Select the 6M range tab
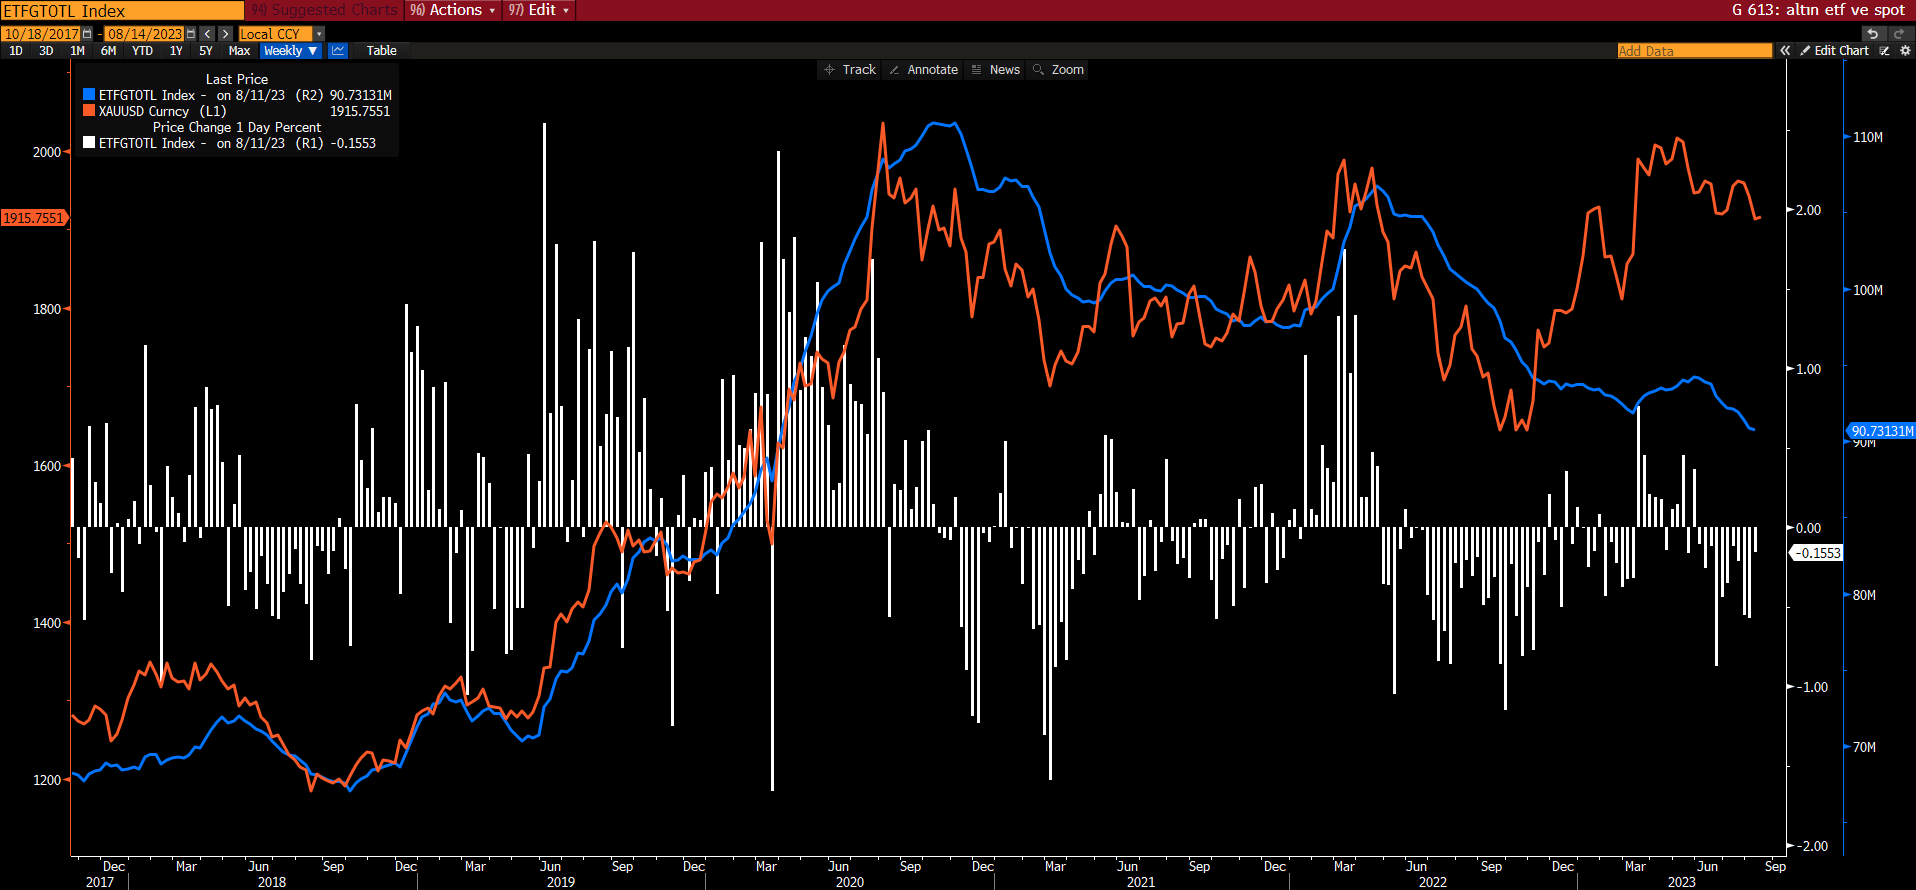Image resolution: width=1916 pixels, height=890 pixels. point(108,50)
